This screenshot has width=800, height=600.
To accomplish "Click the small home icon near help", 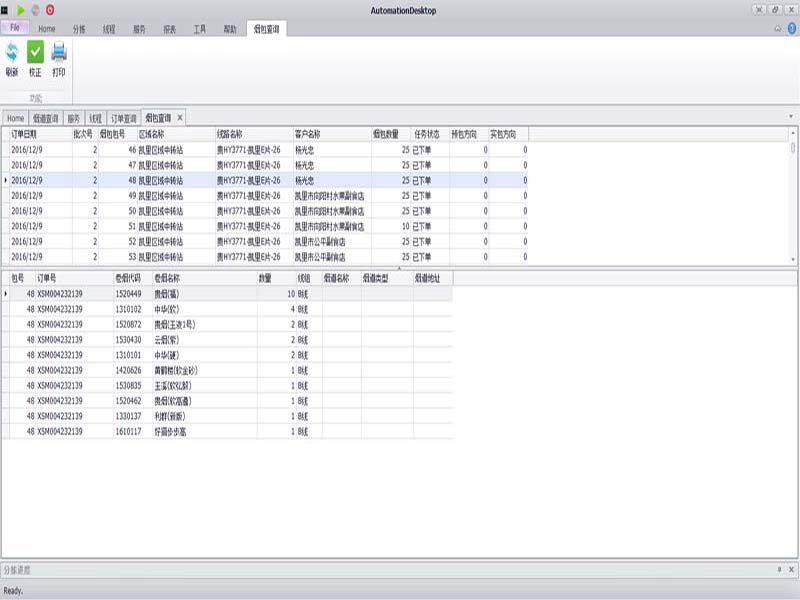I will [777, 28].
